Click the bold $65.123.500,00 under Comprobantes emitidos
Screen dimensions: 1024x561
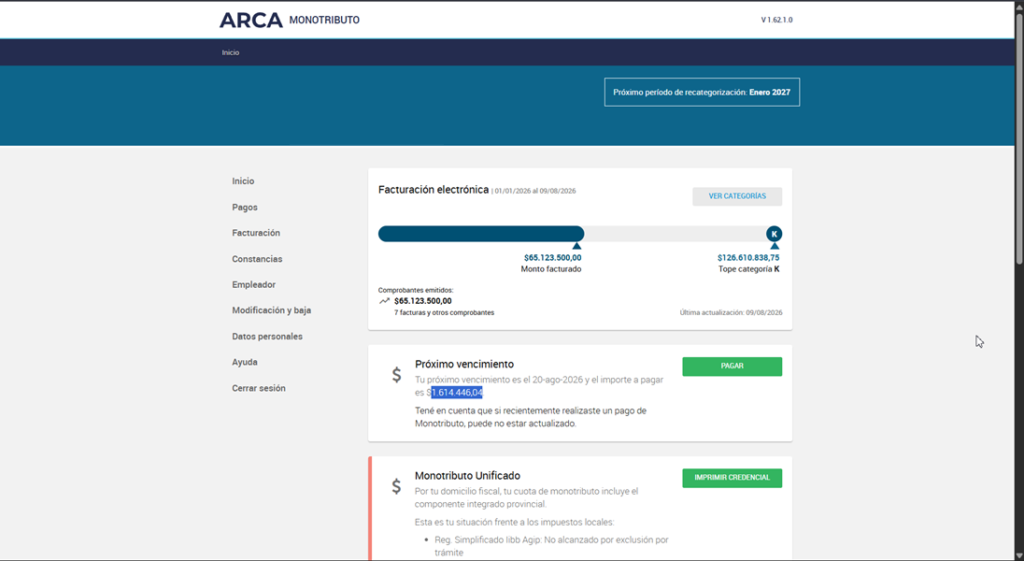(x=423, y=301)
